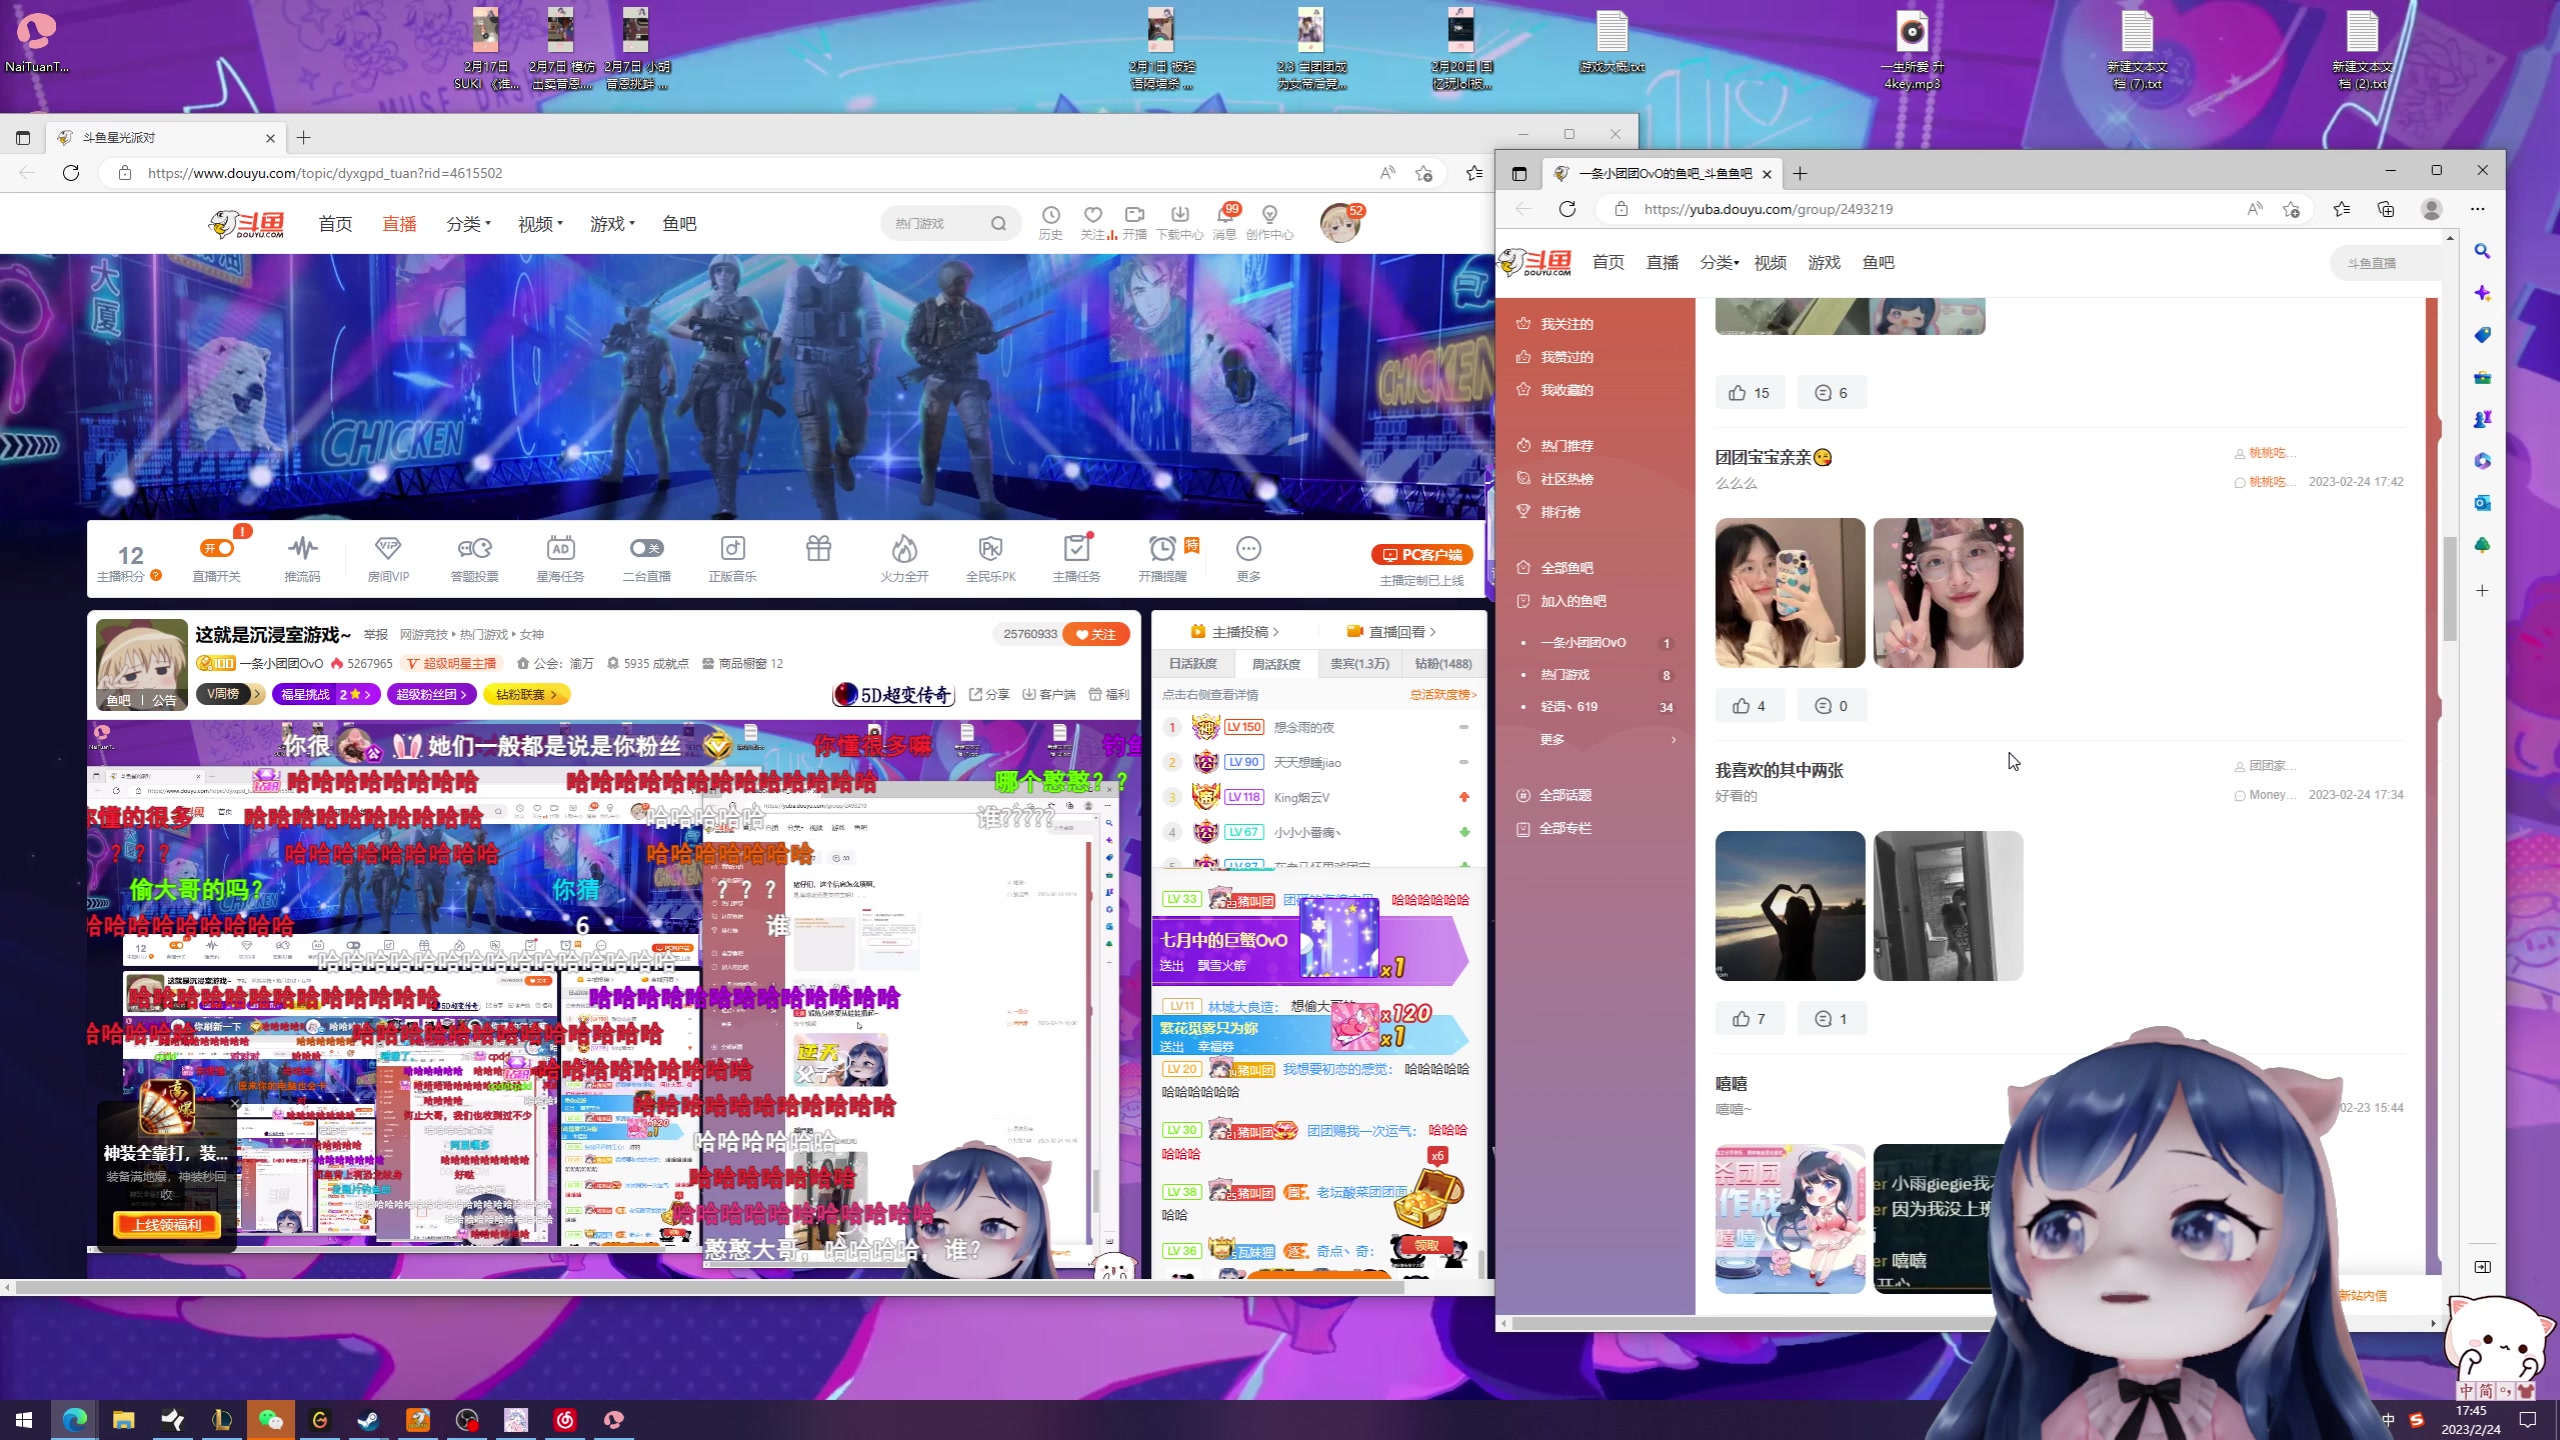Switch to the 日活跃度 ranking tab

click(x=1192, y=664)
